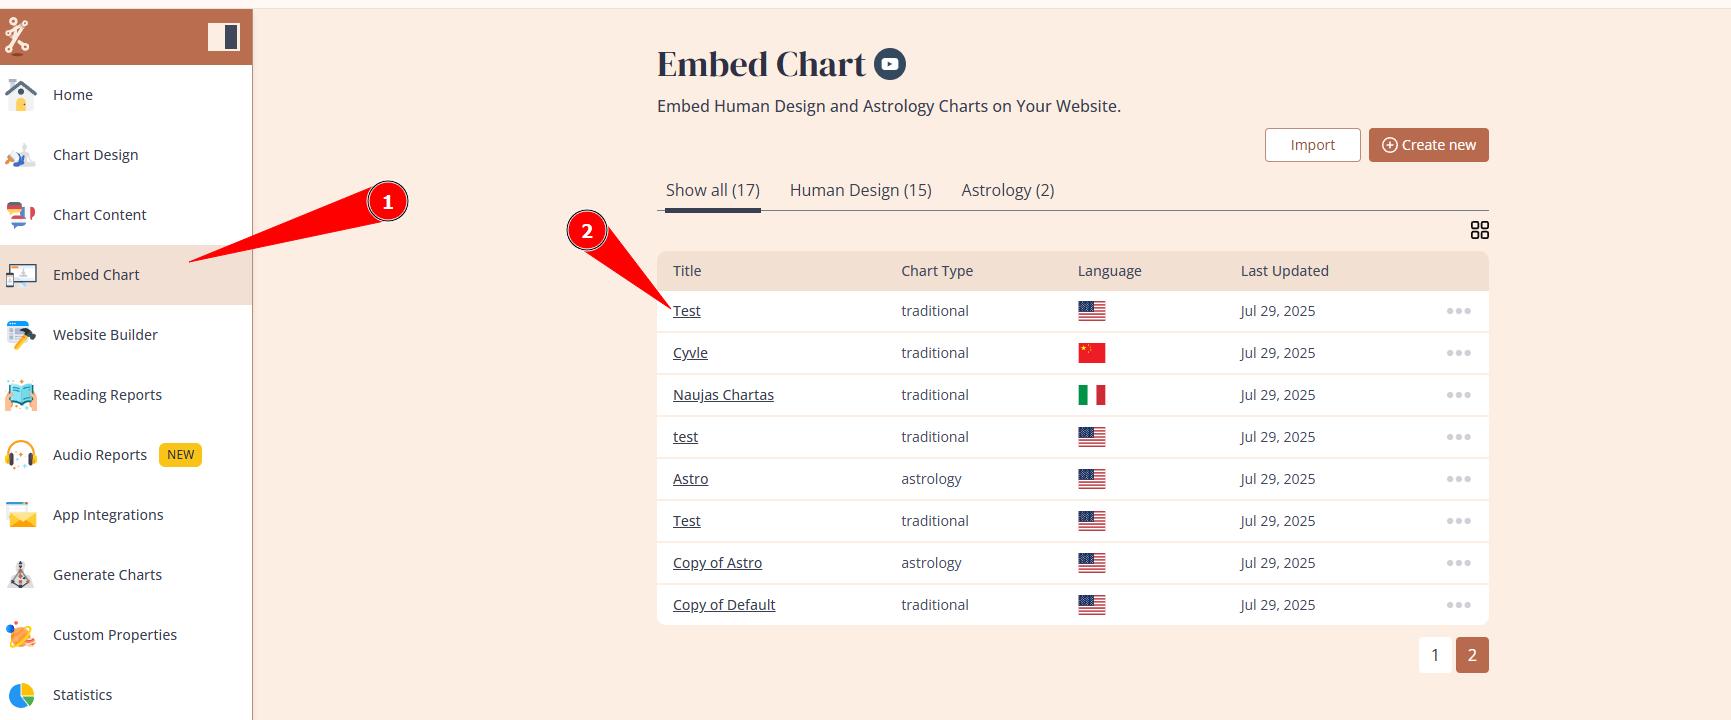Open App Integrations envelope icon
This screenshot has height=720, width=1731.
tap(20, 515)
